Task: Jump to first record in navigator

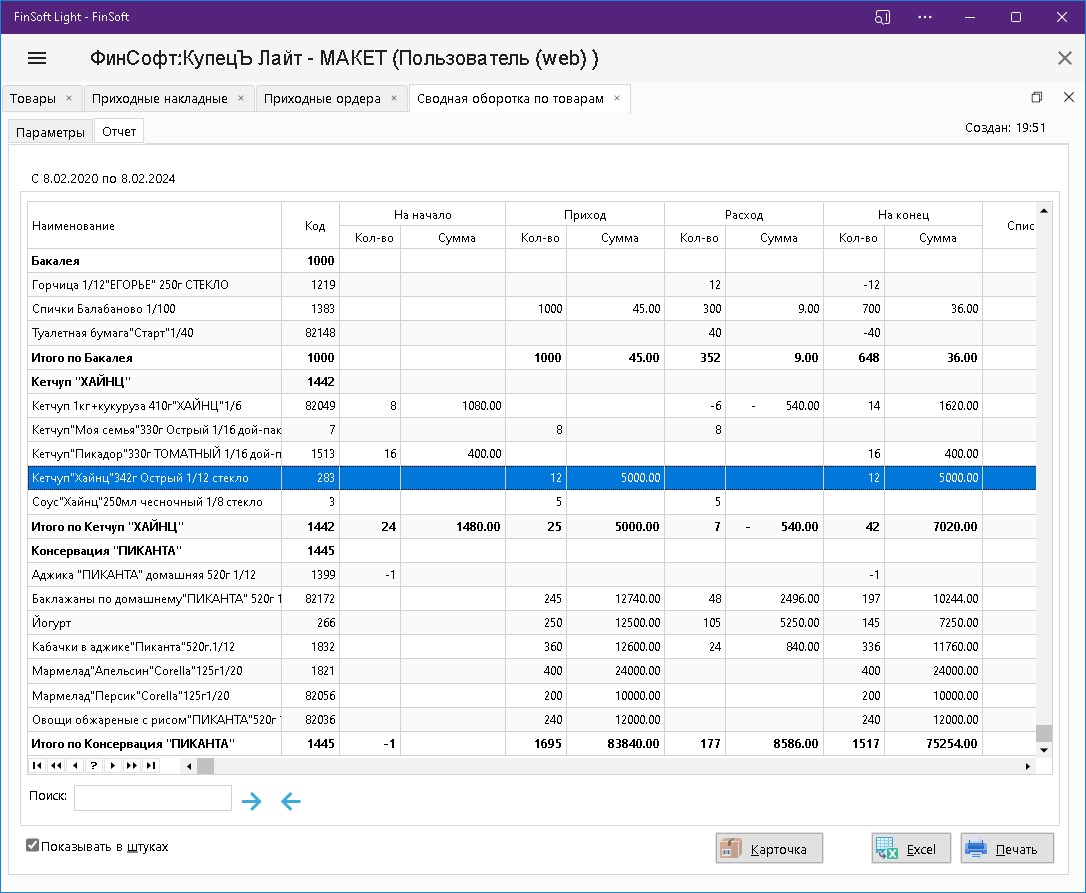Action: [37, 766]
